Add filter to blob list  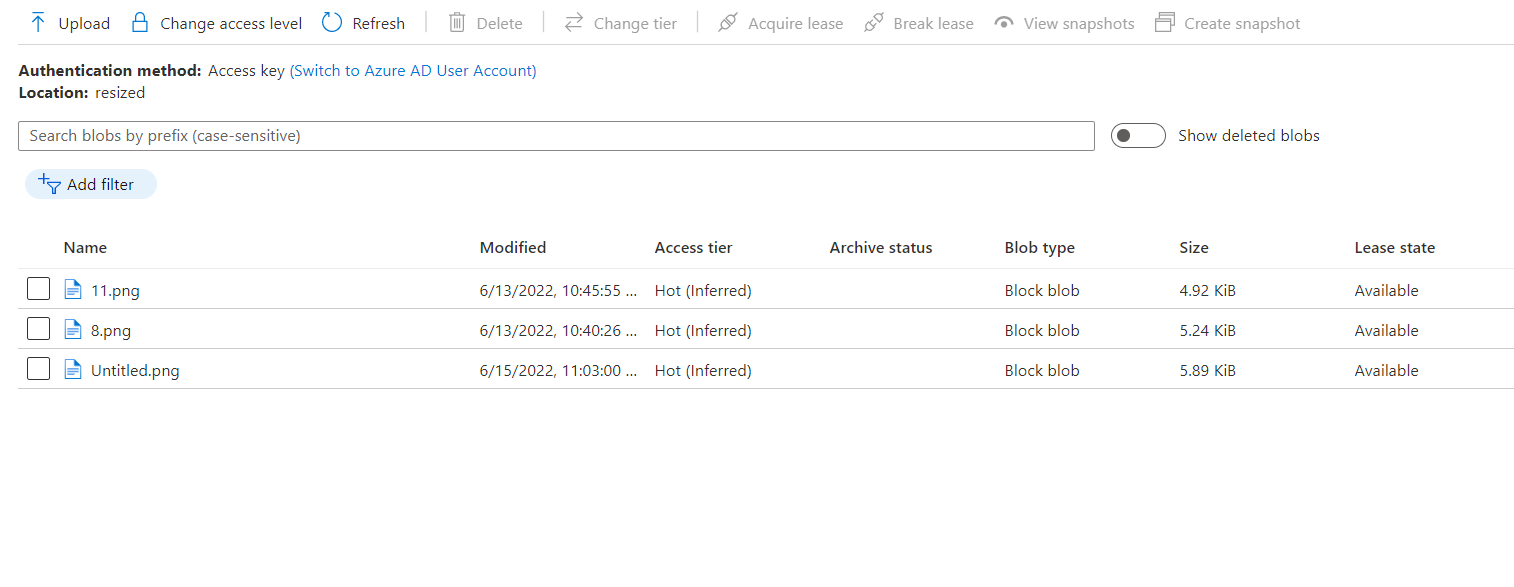click(x=91, y=184)
